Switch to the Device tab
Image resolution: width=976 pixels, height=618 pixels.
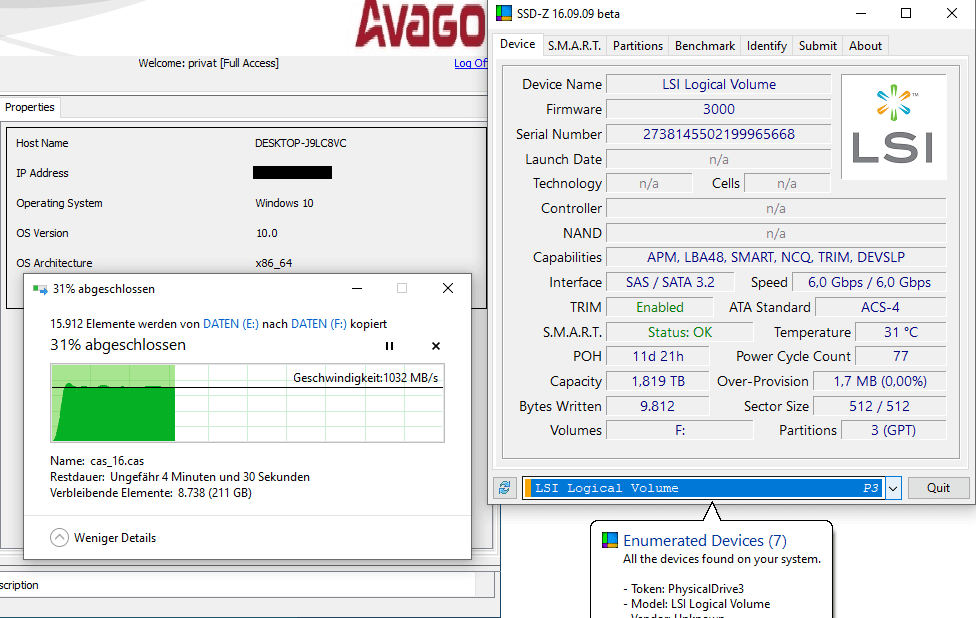click(517, 44)
